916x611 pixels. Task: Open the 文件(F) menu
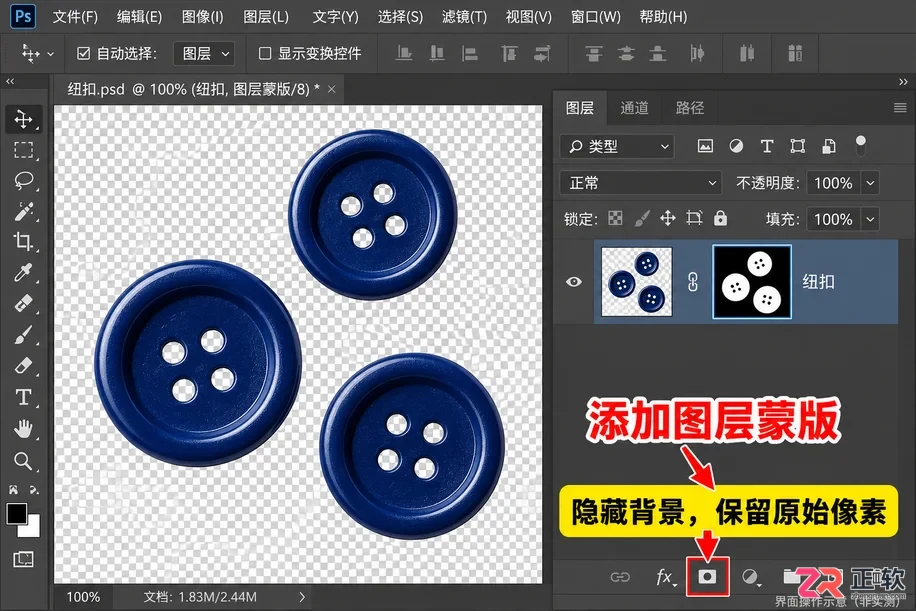pyautogui.click(x=75, y=17)
